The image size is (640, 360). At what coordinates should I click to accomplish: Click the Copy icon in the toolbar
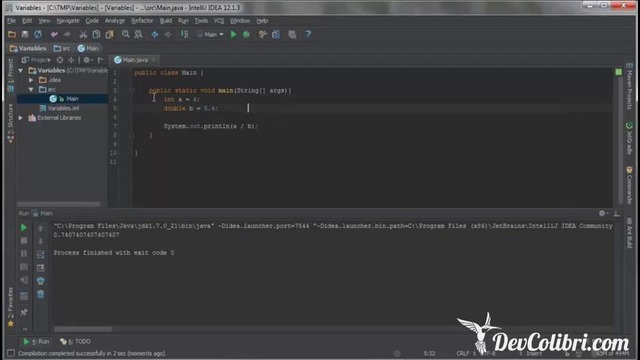click(x=96, y=35)
